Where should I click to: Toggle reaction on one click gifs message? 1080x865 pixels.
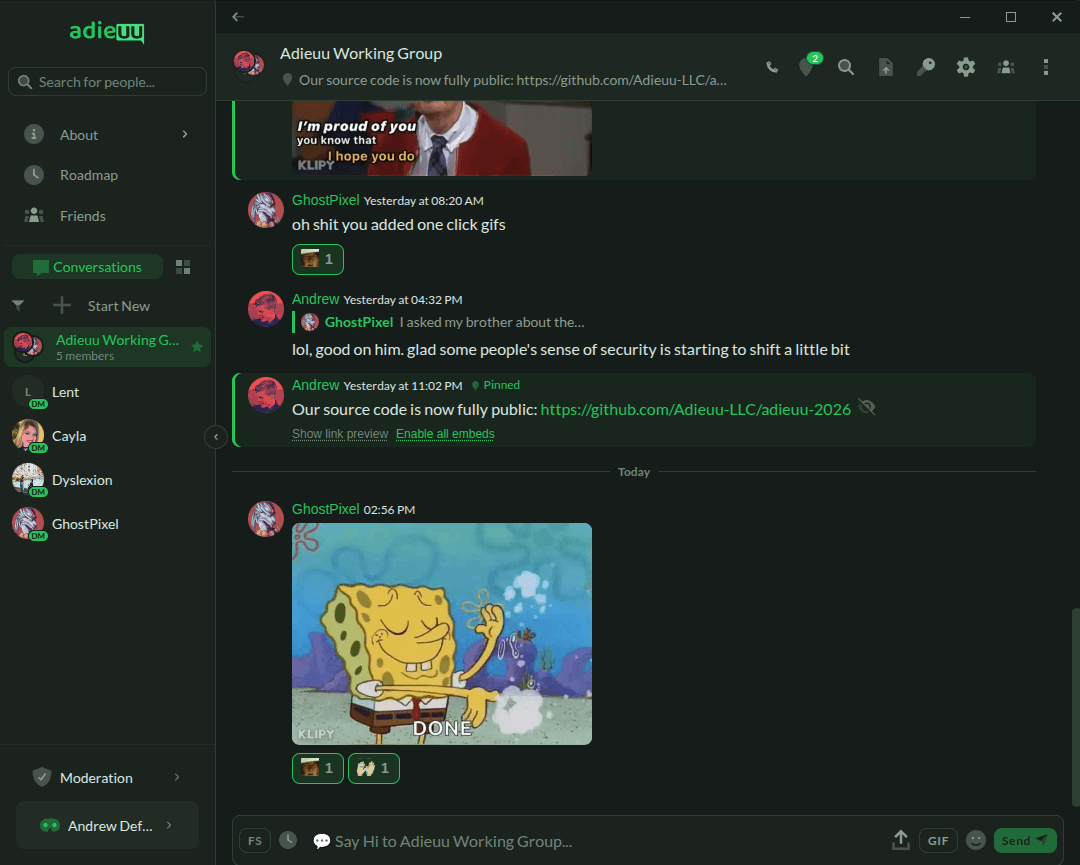(x=318, y=260)
